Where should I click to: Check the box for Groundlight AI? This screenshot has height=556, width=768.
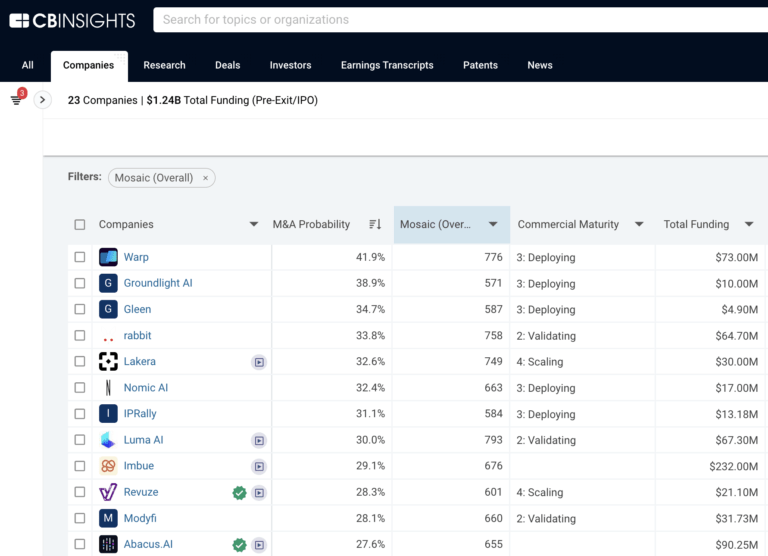80,283
